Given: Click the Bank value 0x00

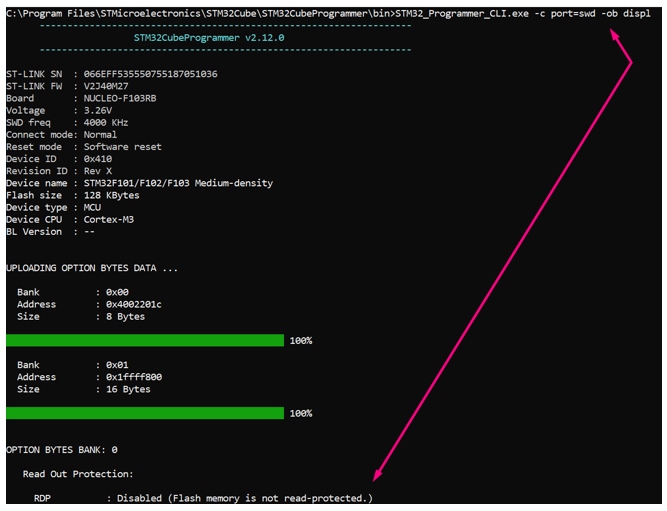Looking at the screenshot, I should coord(117,292).
